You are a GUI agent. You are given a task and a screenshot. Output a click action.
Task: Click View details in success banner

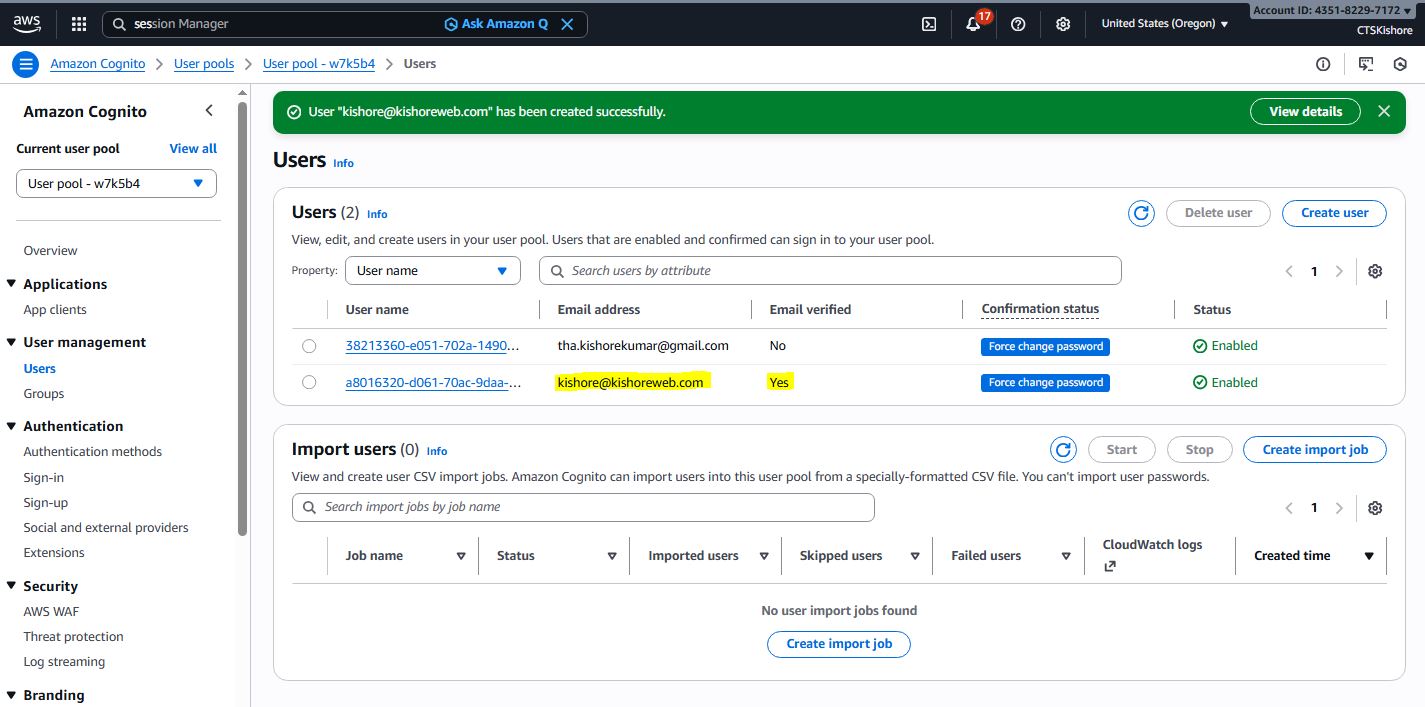1305,112
